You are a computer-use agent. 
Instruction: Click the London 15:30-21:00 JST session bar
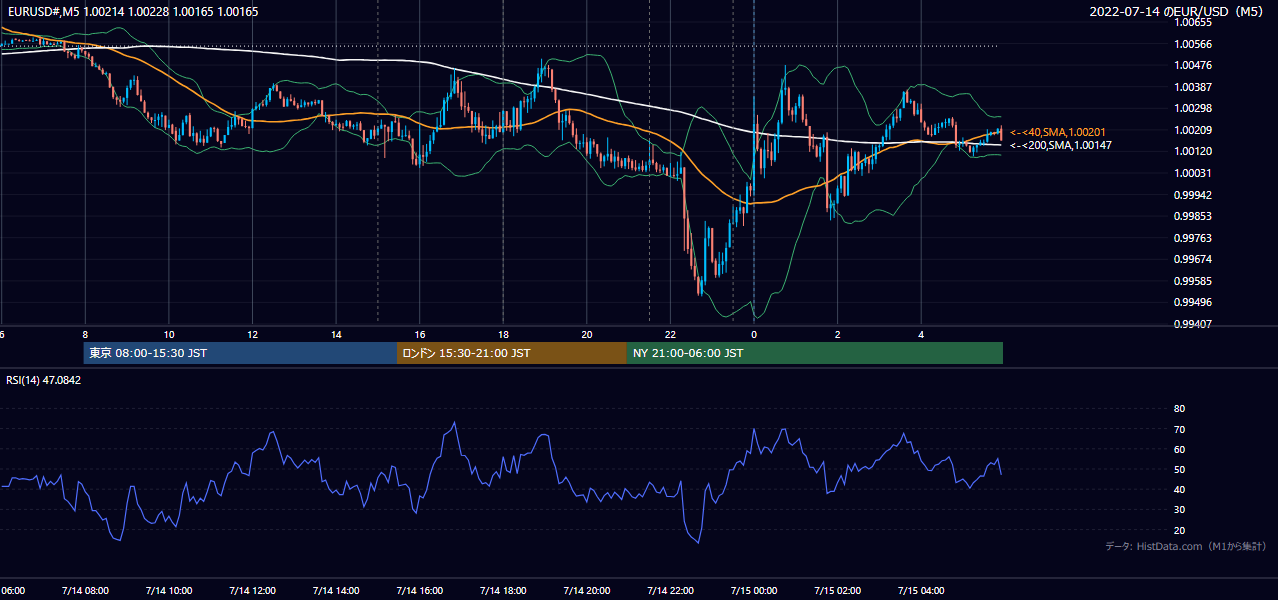[x=512, y=353]
